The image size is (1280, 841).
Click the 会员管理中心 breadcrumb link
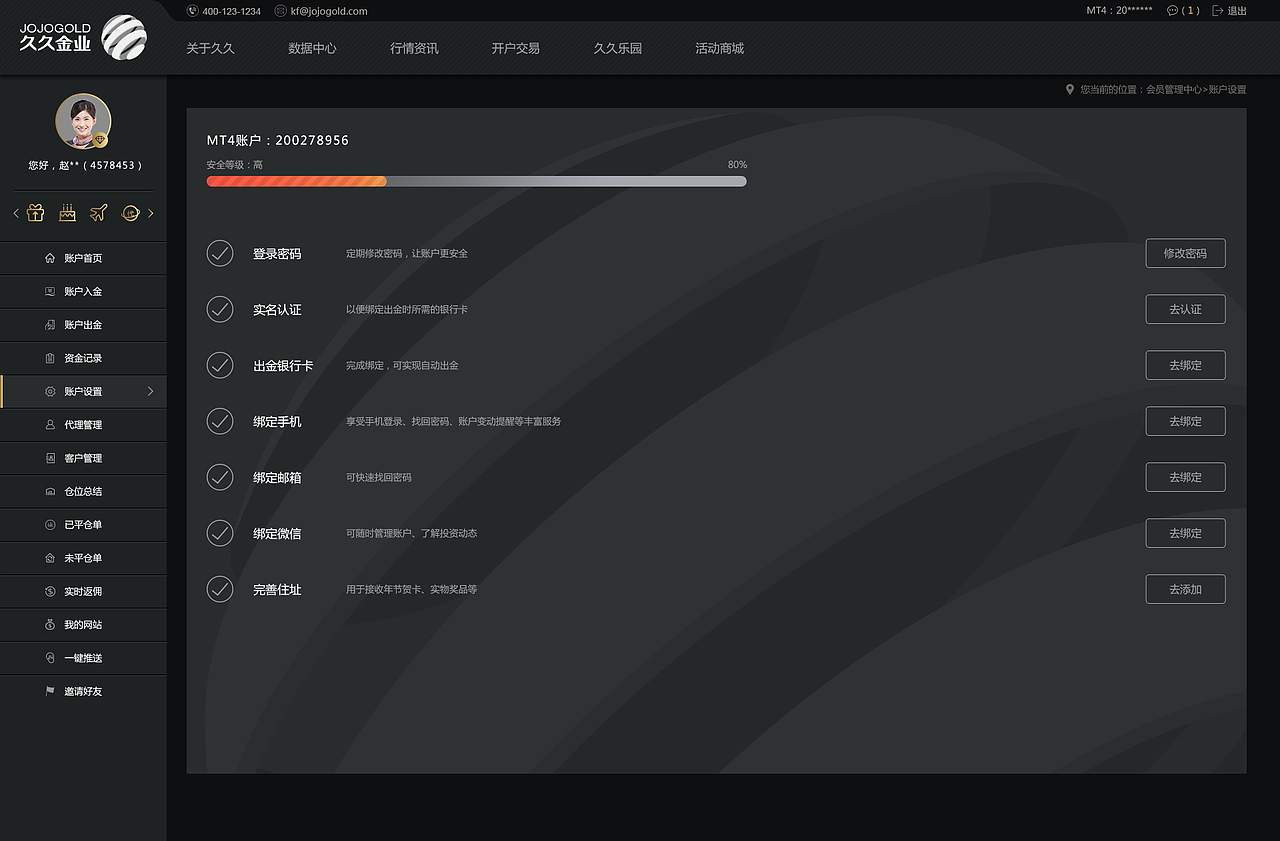tap(1174, 89)
